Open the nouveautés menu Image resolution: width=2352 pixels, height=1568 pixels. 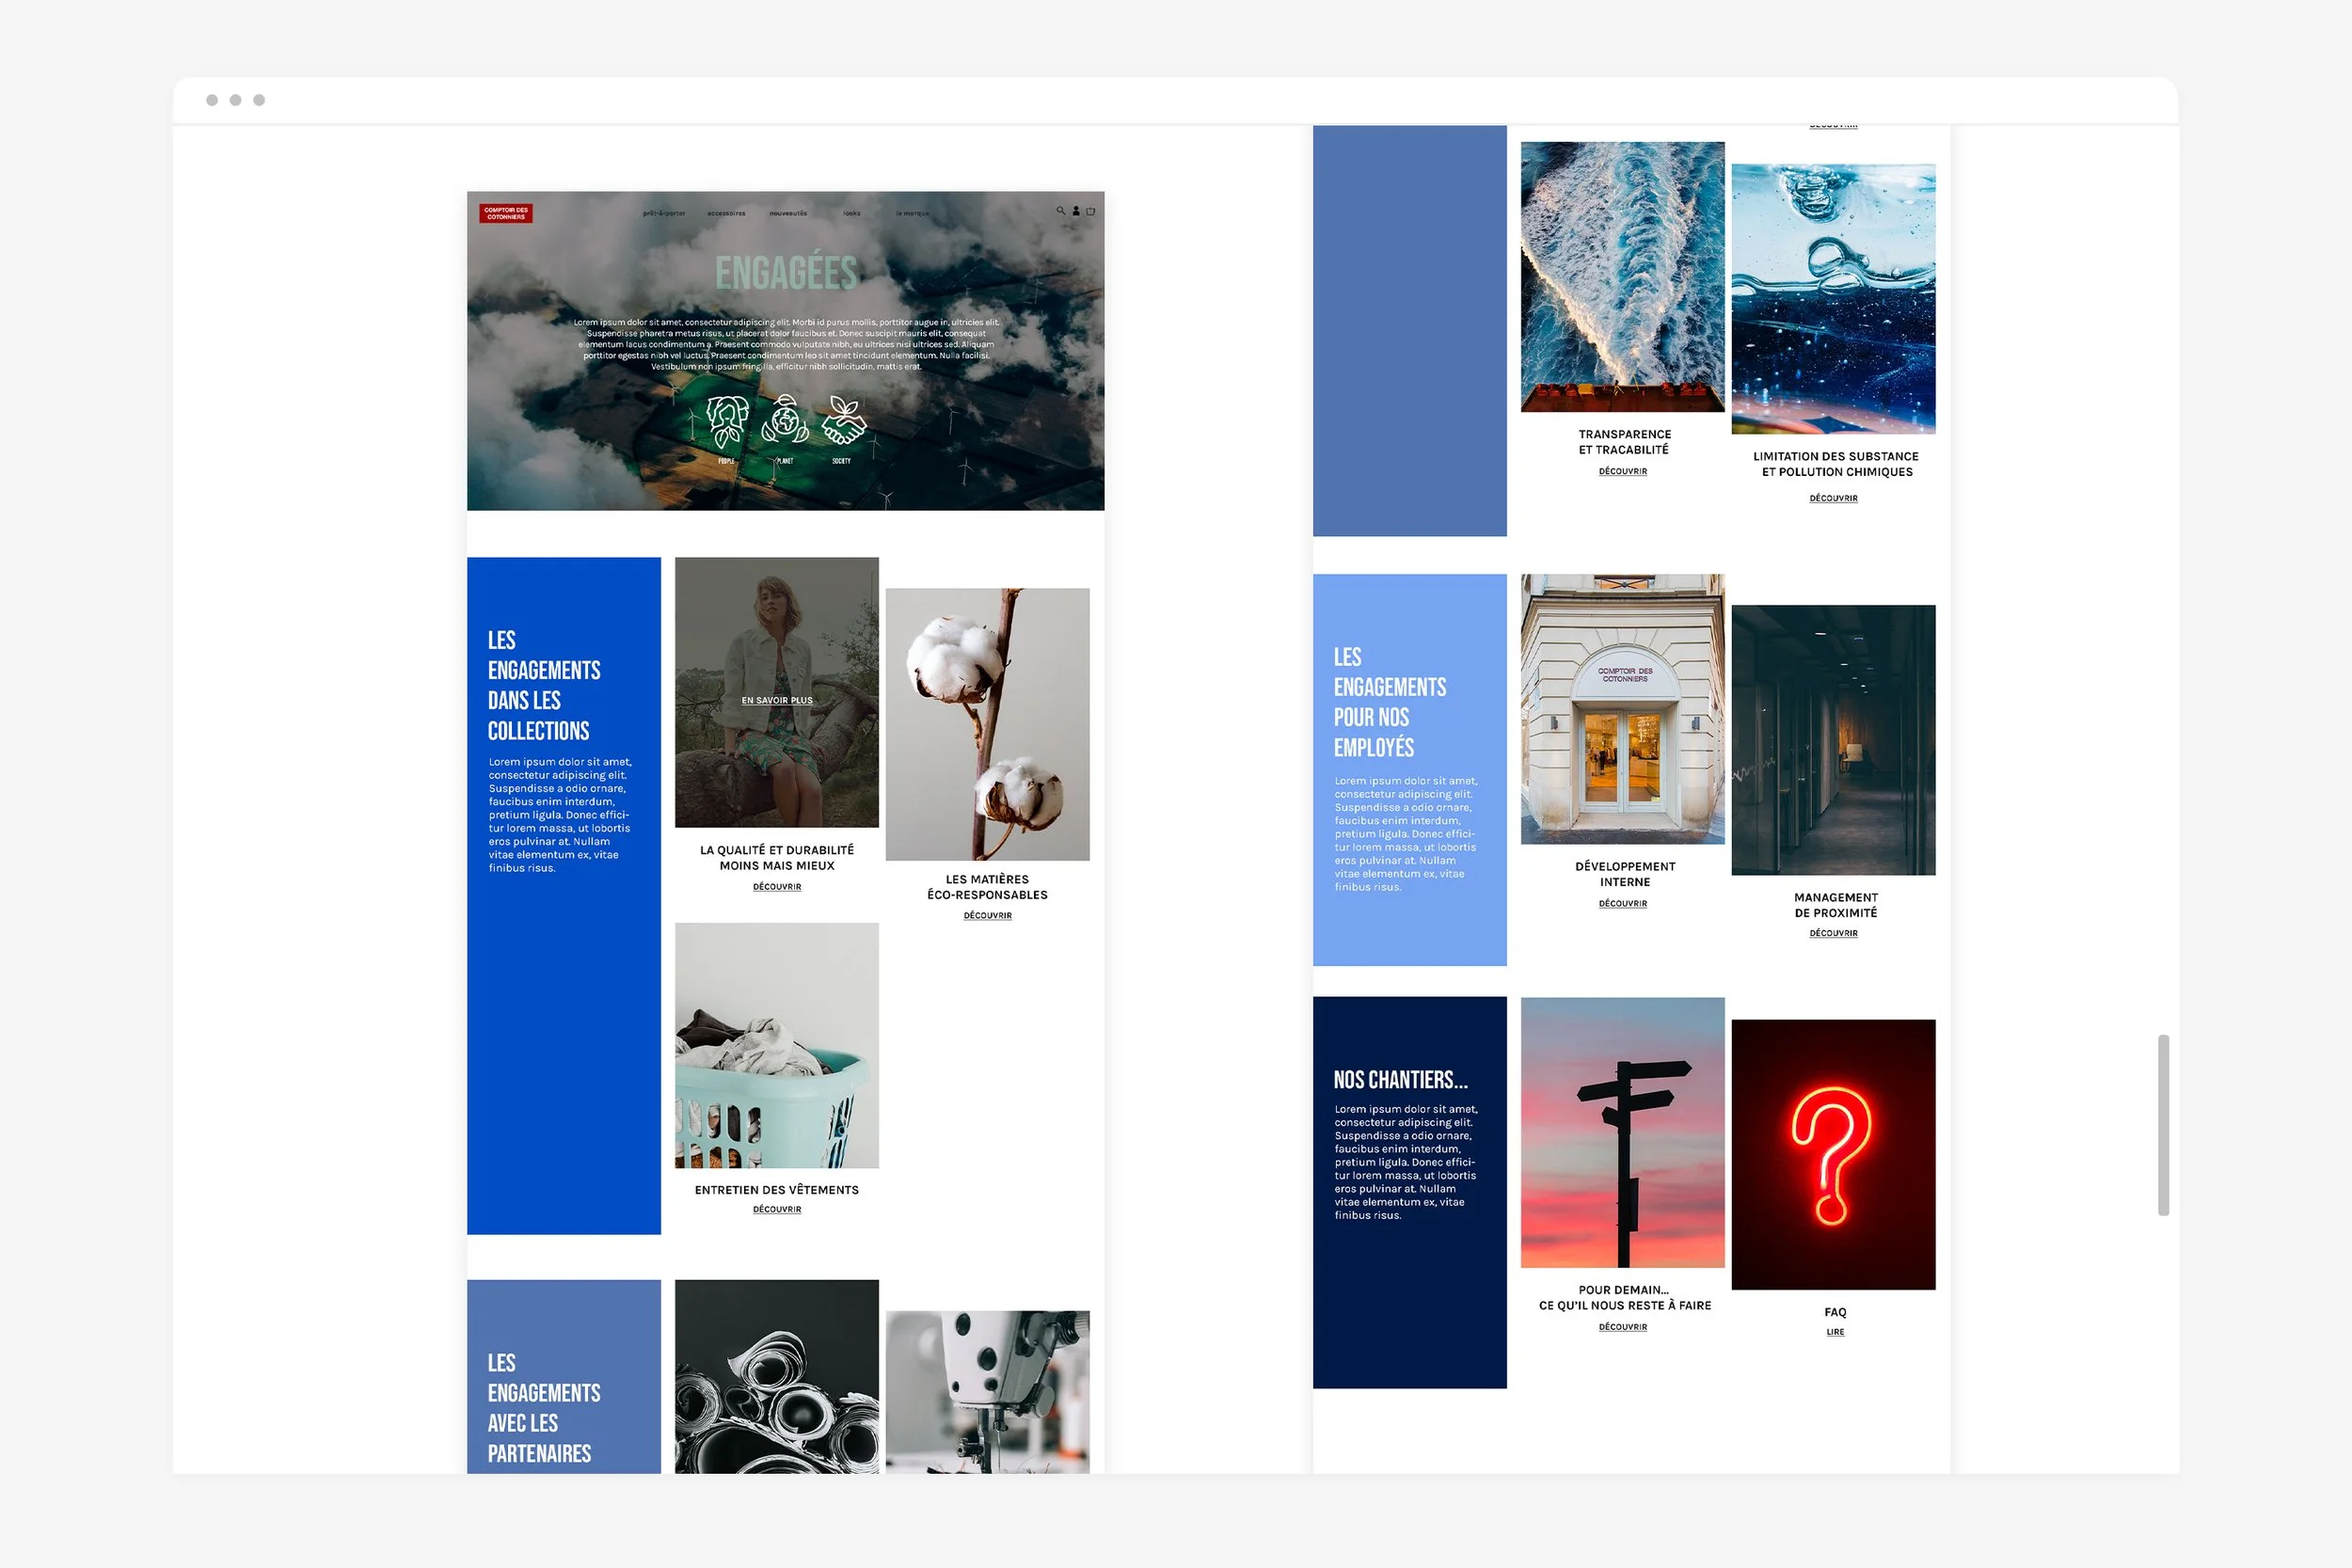[x=790, y=213]
